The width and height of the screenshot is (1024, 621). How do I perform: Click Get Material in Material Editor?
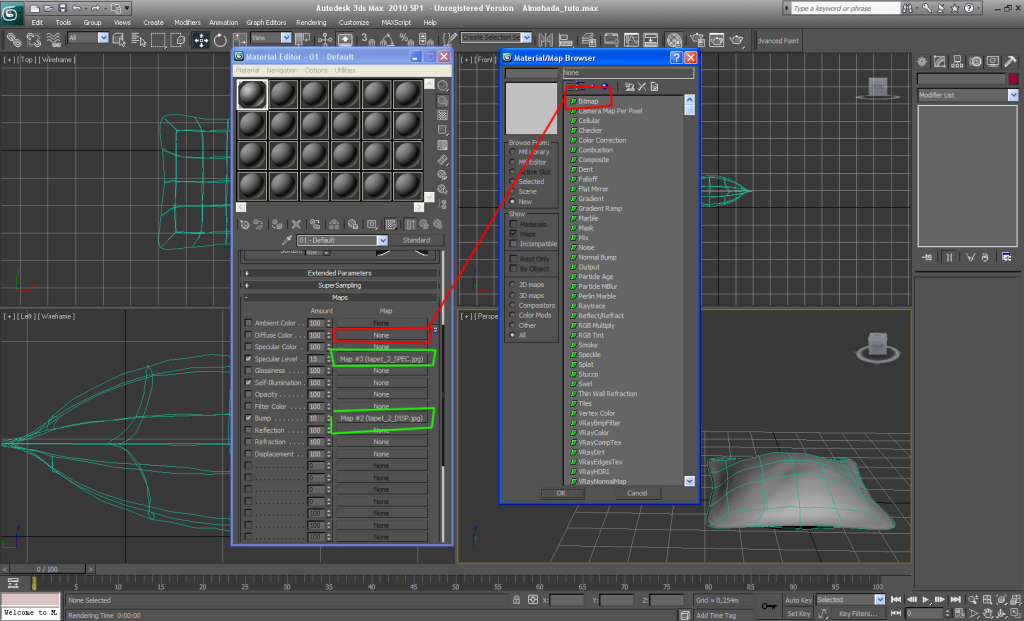pos(245,225)
